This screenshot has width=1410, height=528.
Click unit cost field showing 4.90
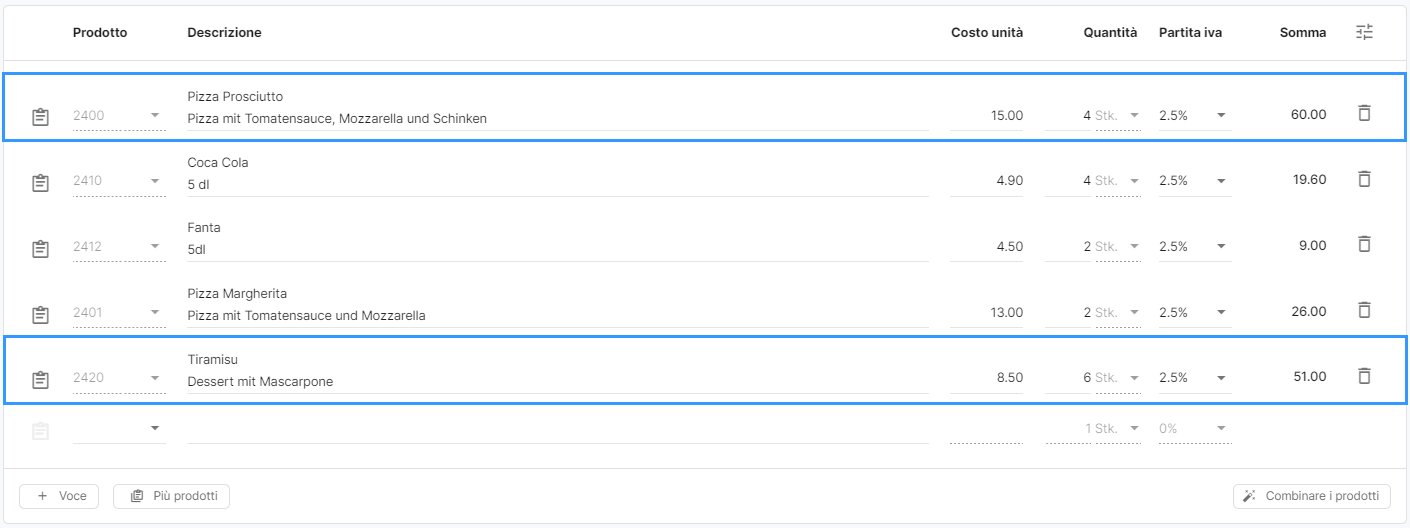click(987, 181)
